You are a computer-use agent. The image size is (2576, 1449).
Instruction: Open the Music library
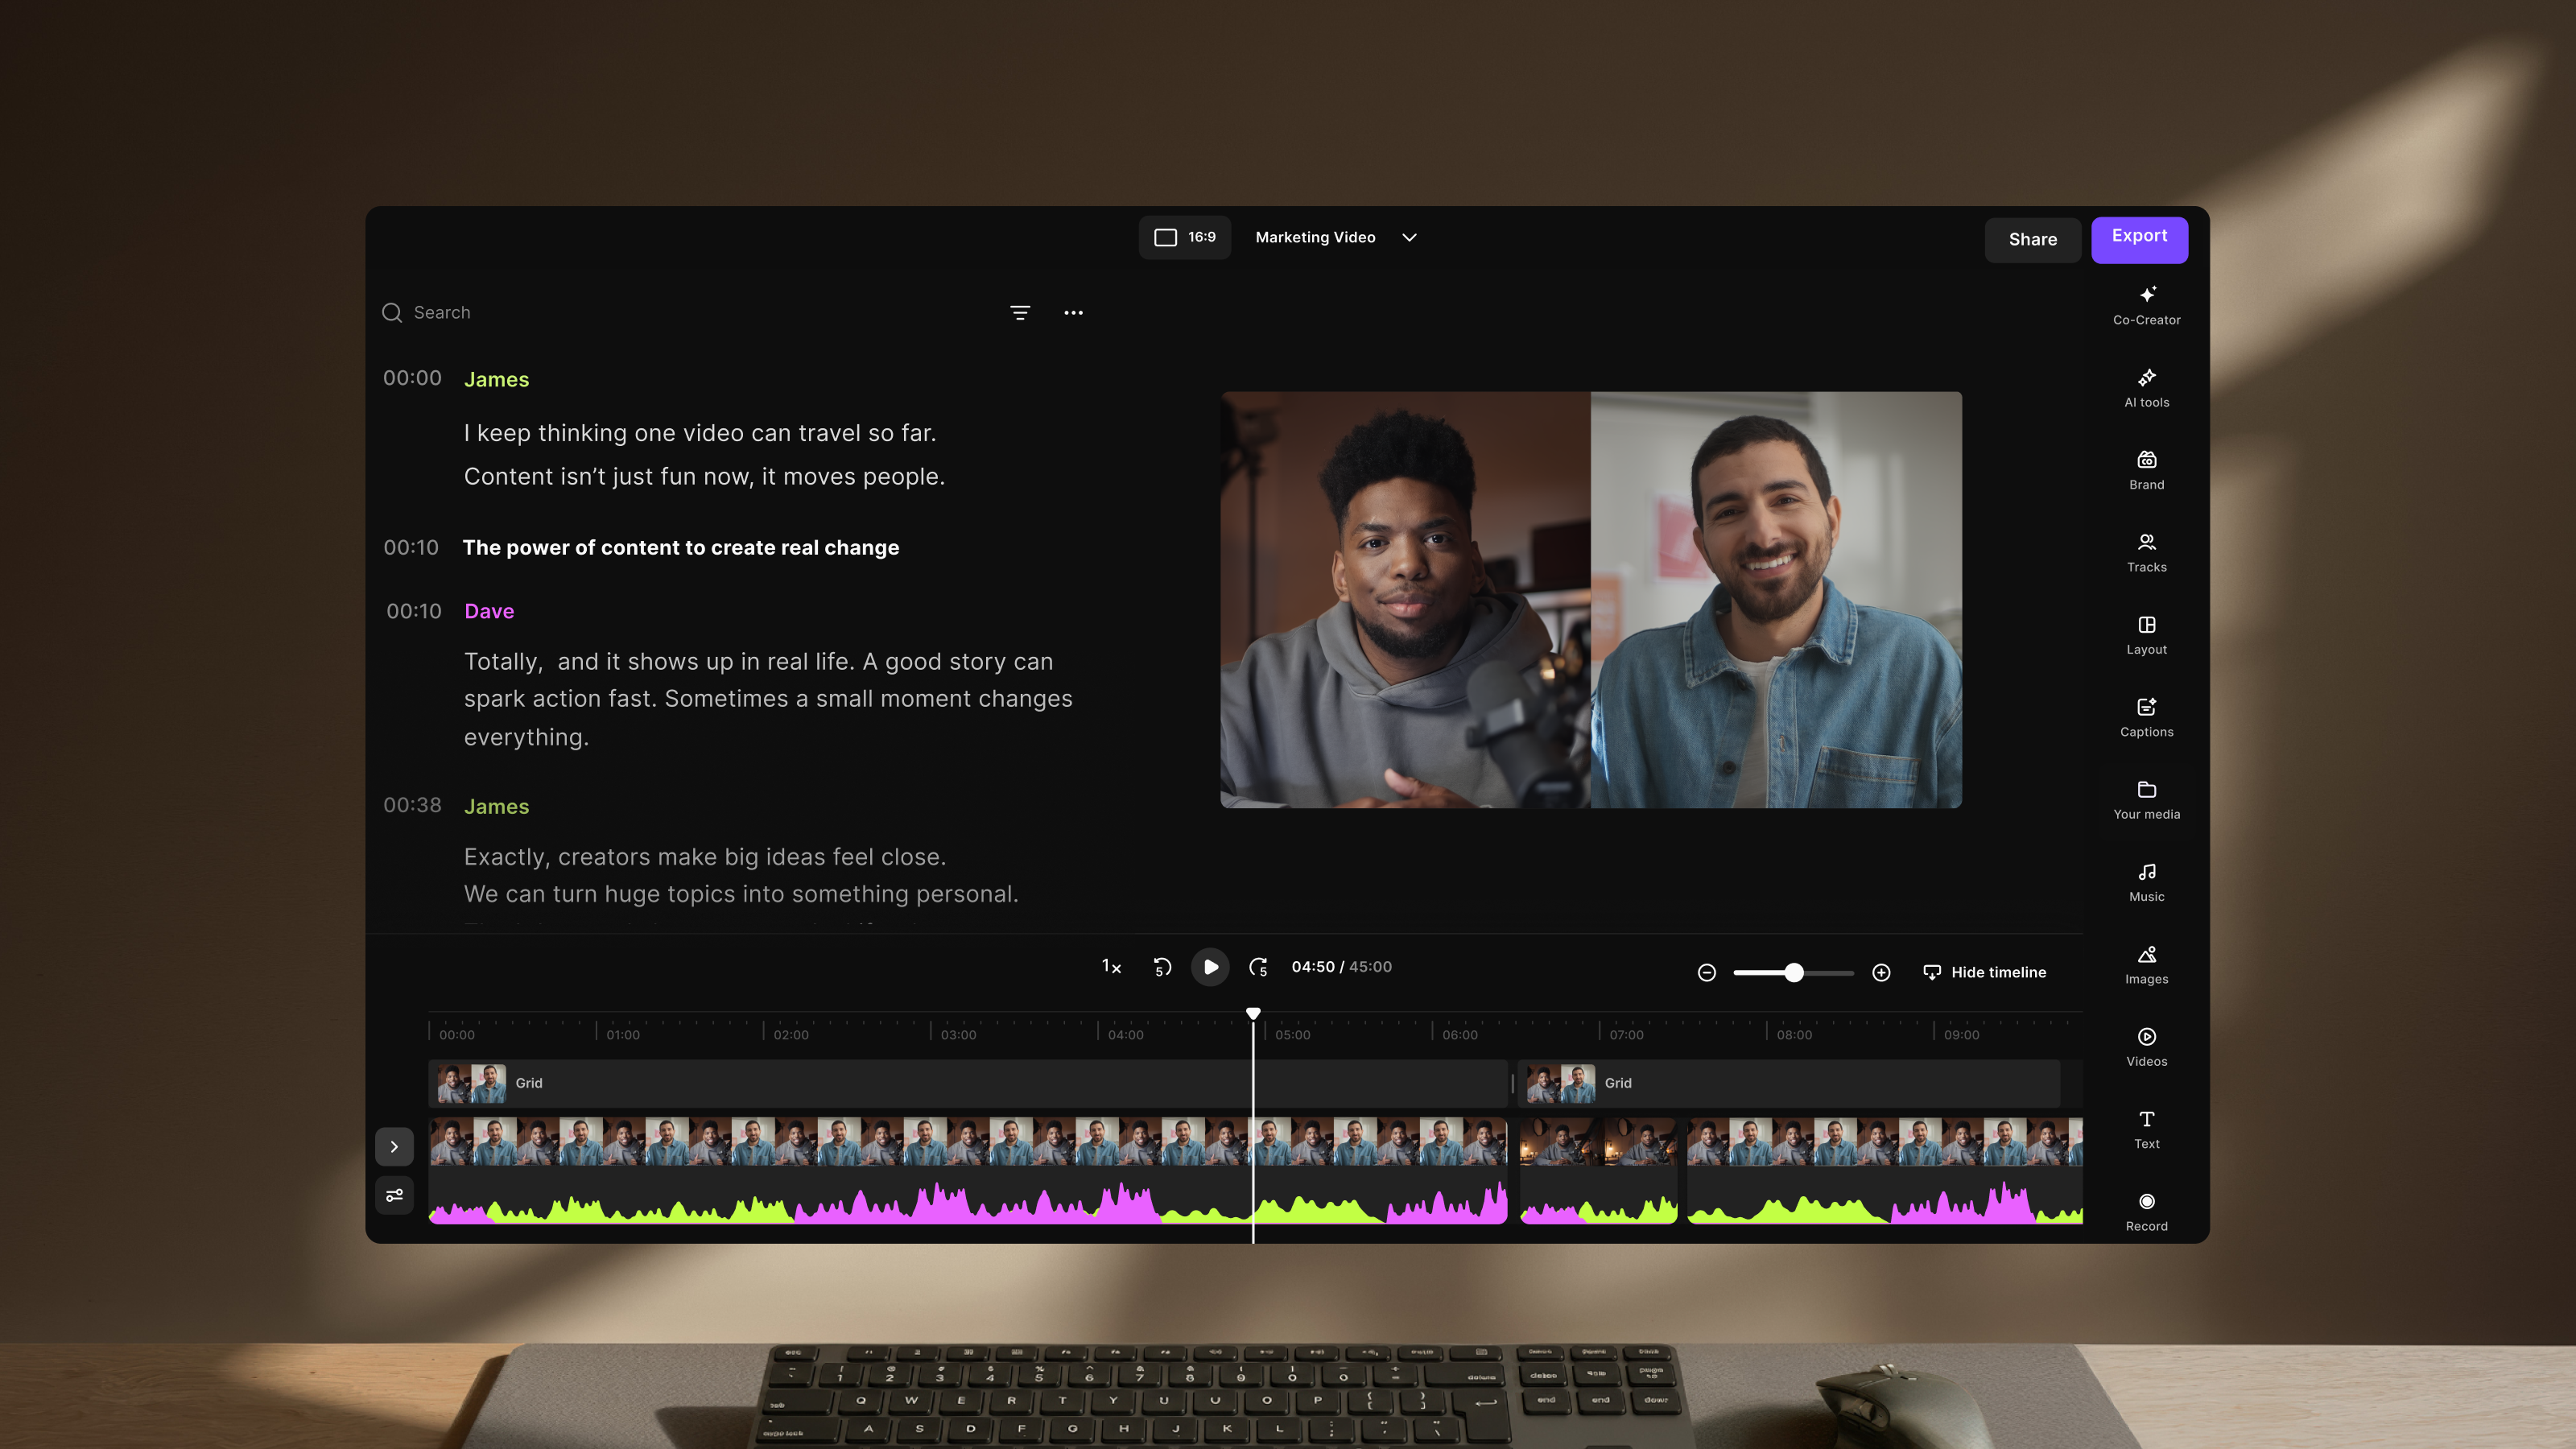2146,882
